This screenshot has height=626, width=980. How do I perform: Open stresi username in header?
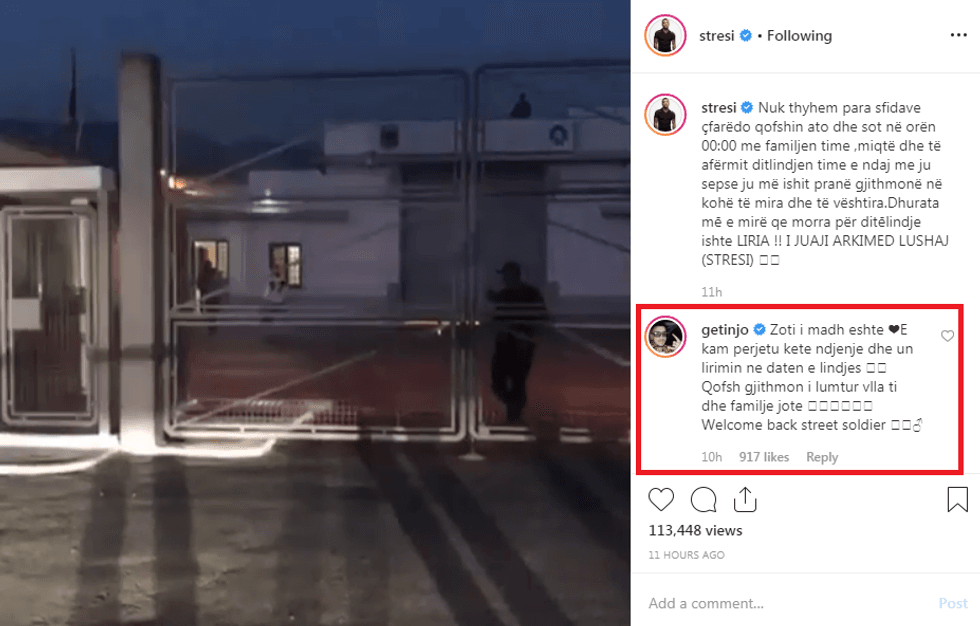click(716, 36)
